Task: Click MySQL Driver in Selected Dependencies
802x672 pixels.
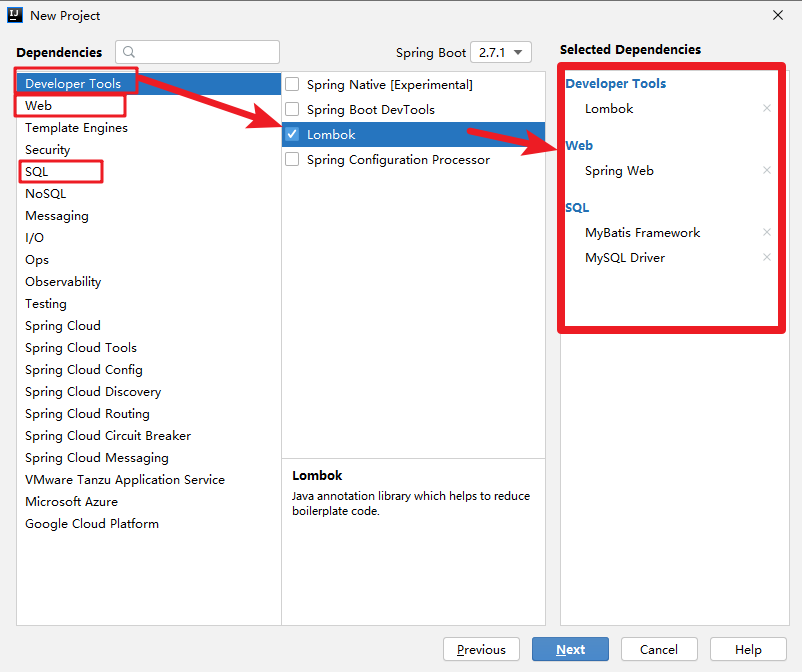Action: [625, 257]
